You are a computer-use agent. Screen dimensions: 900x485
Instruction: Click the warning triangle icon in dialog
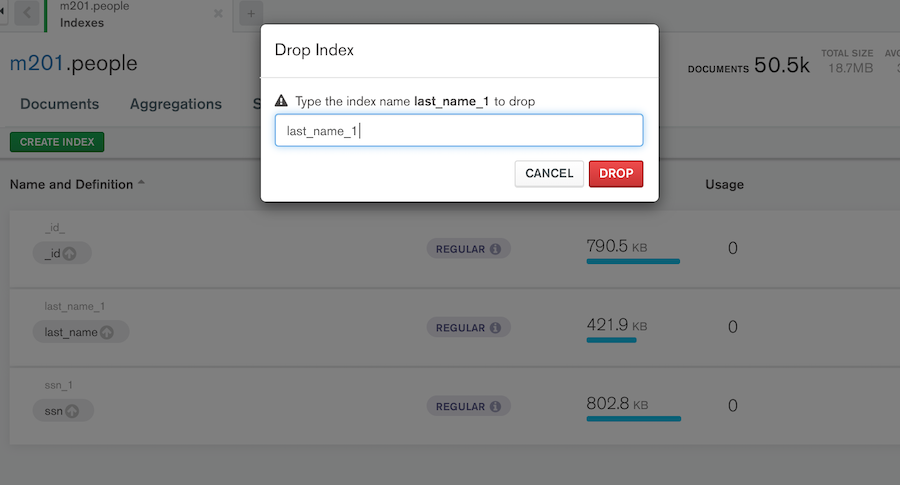click(281, 101)
